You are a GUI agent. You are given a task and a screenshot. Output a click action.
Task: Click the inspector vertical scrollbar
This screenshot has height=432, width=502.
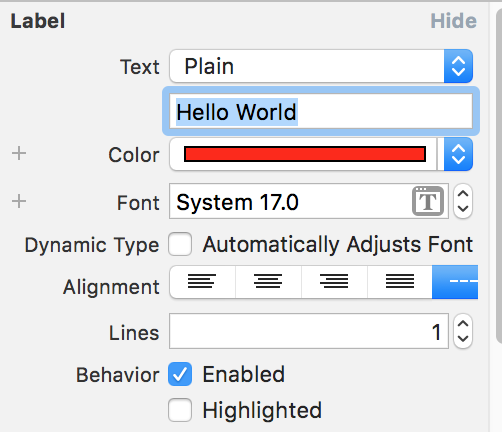coord(499,175)
